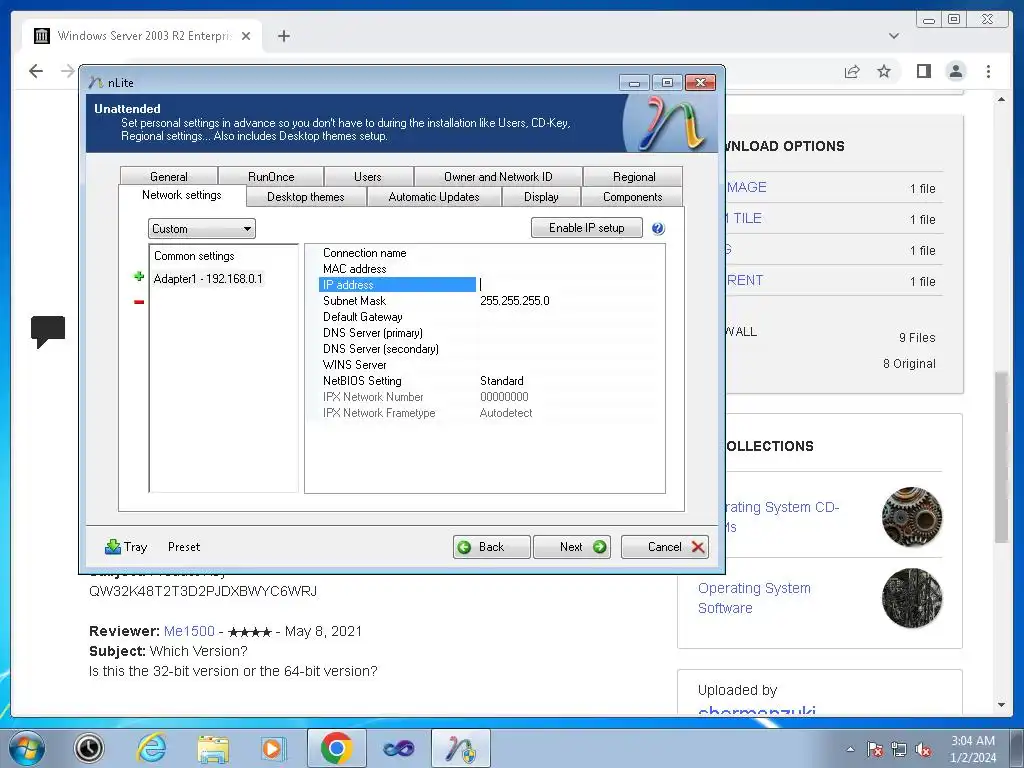Select the WINS Server row
This screenshot has width=1024, height=768.
coord(490,364)
